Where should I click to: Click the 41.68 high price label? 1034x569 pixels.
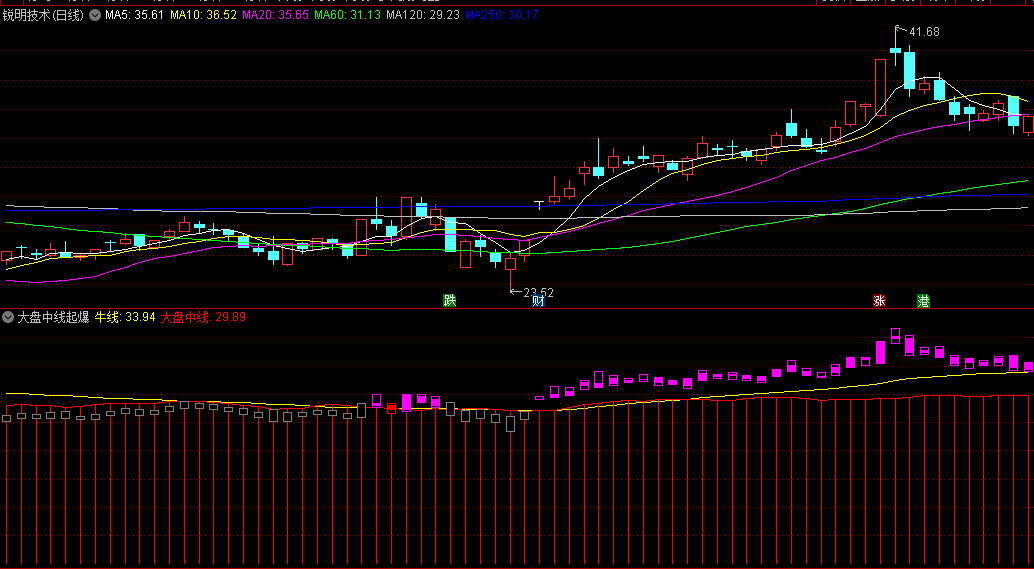click(925, 32)
